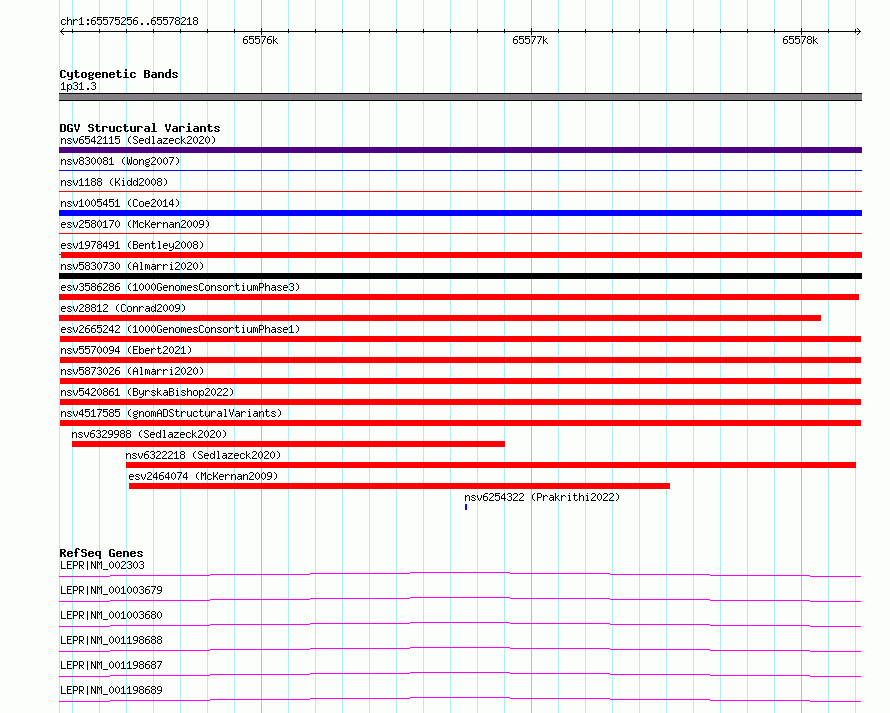890x713 pixels.
Task: Open esv2464074 (McKernan2009) label
Action: click(x=203, y=476)
